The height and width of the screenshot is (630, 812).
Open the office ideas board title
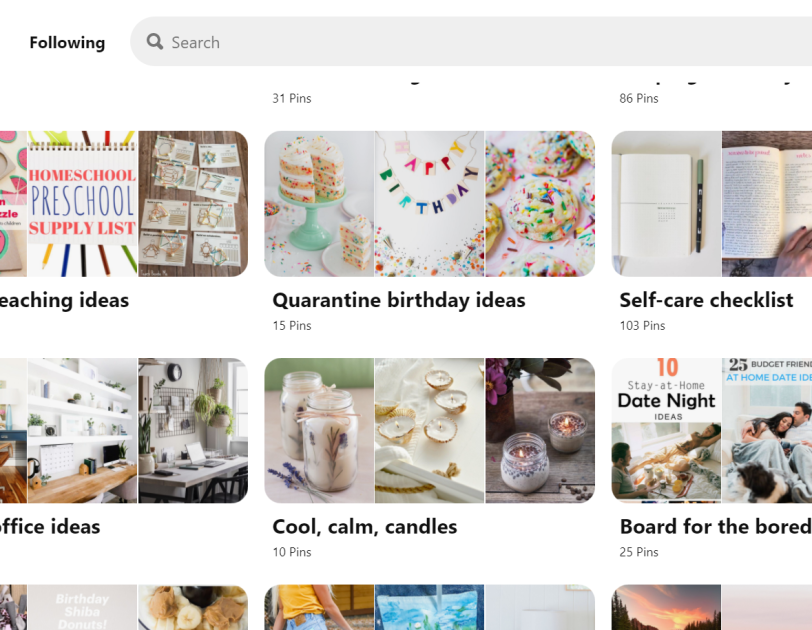pos(50,527)
